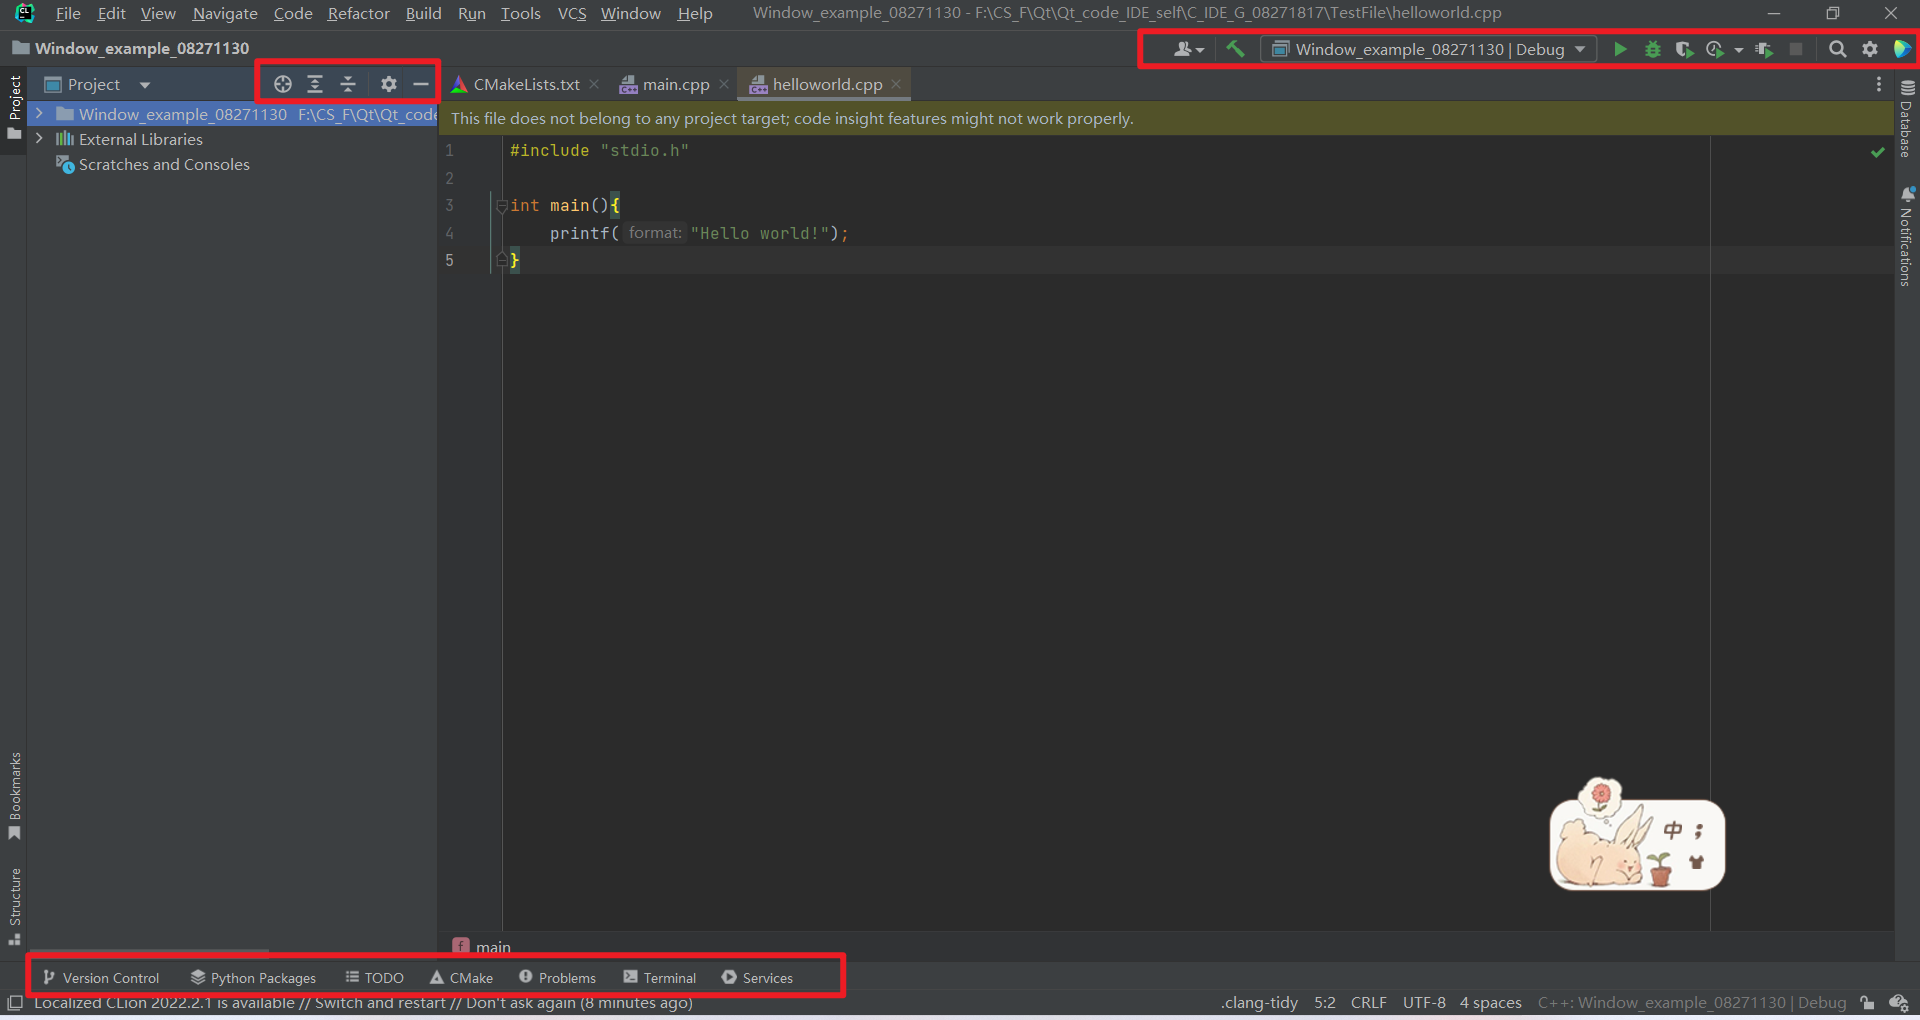Change 4 spaces indent setting
This screenshot has width=1920, height=1020.
point(1490,1002)
